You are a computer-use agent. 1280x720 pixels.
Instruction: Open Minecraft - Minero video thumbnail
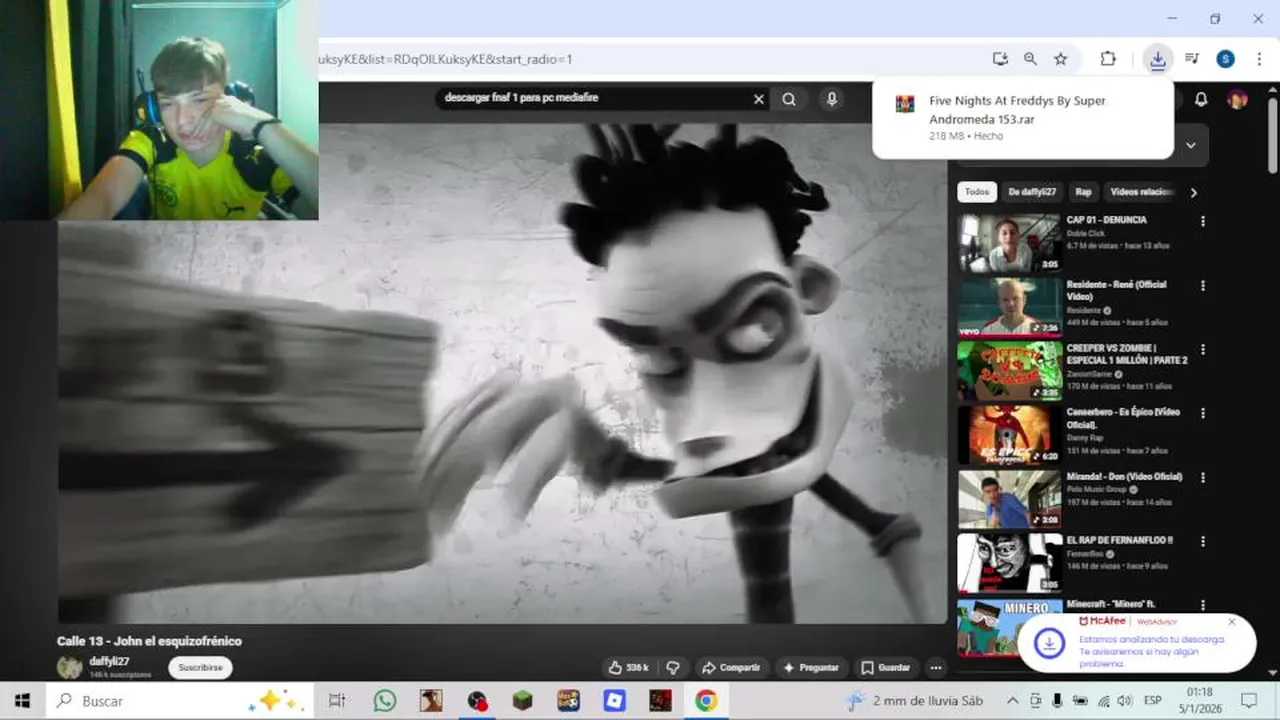click(x=1010, y=627)
